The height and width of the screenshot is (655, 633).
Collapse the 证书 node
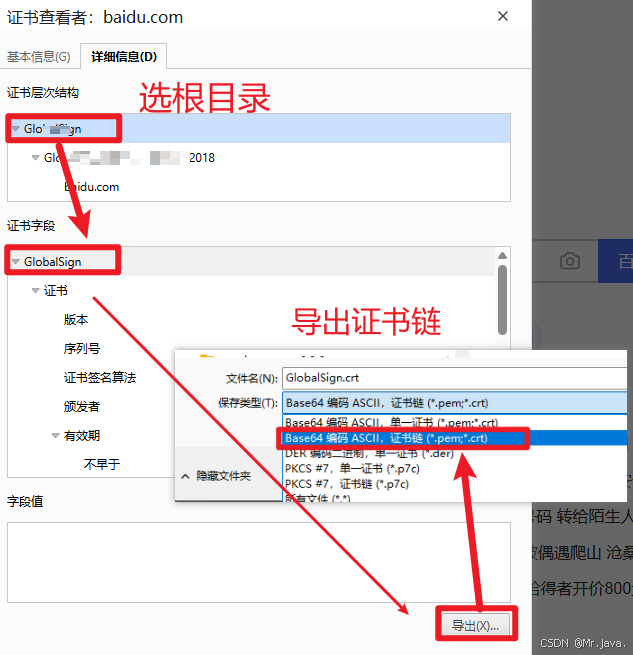click(36, 290)
